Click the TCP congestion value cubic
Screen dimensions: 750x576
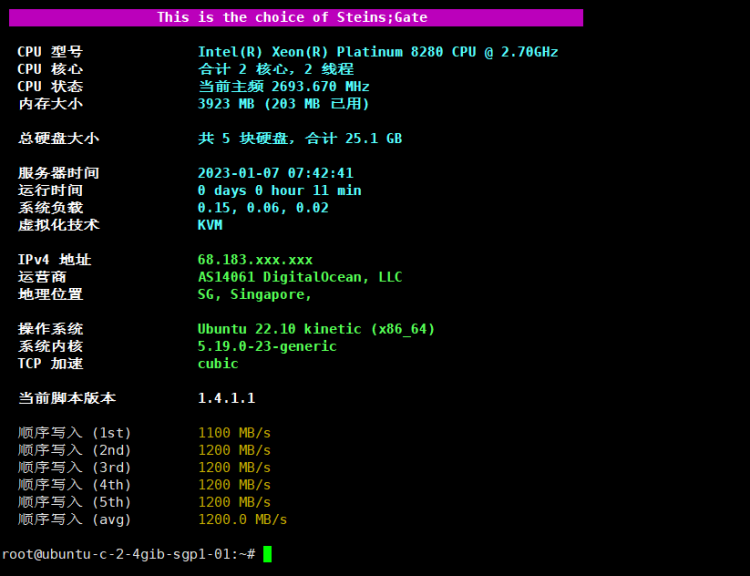click(x=218, y=363)
